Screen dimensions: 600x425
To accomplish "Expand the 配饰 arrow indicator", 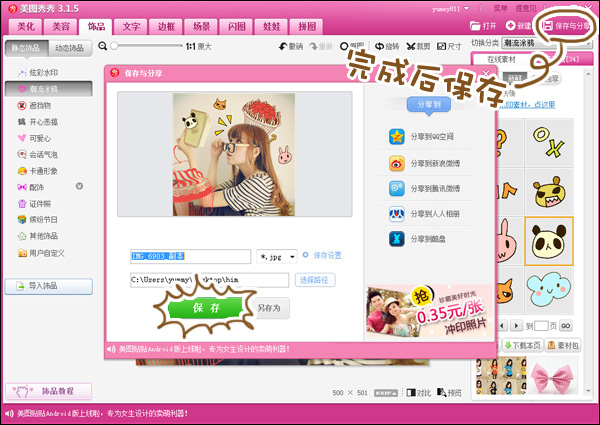I will click(x=79, y=186).
